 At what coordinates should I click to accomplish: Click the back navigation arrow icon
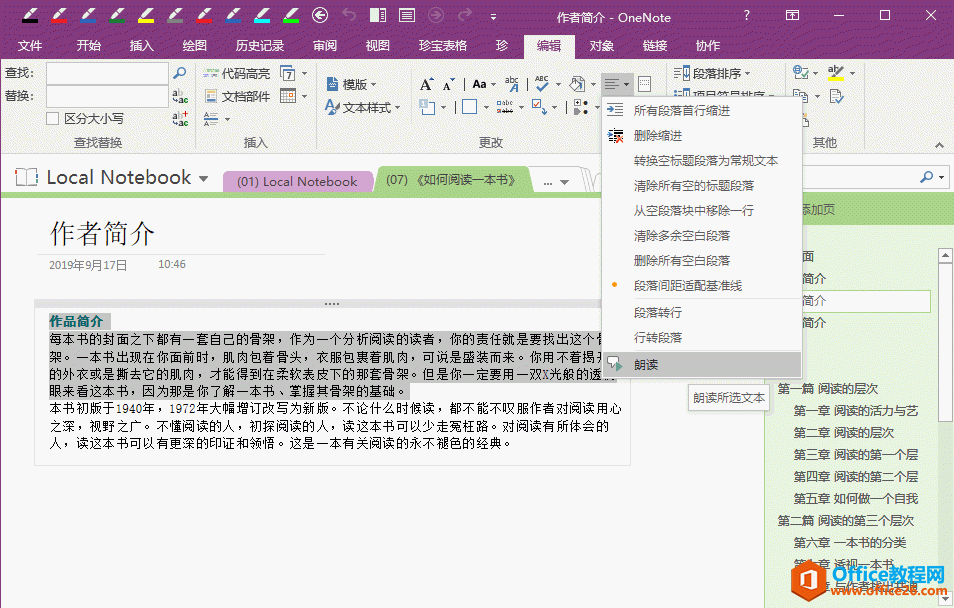319,16
